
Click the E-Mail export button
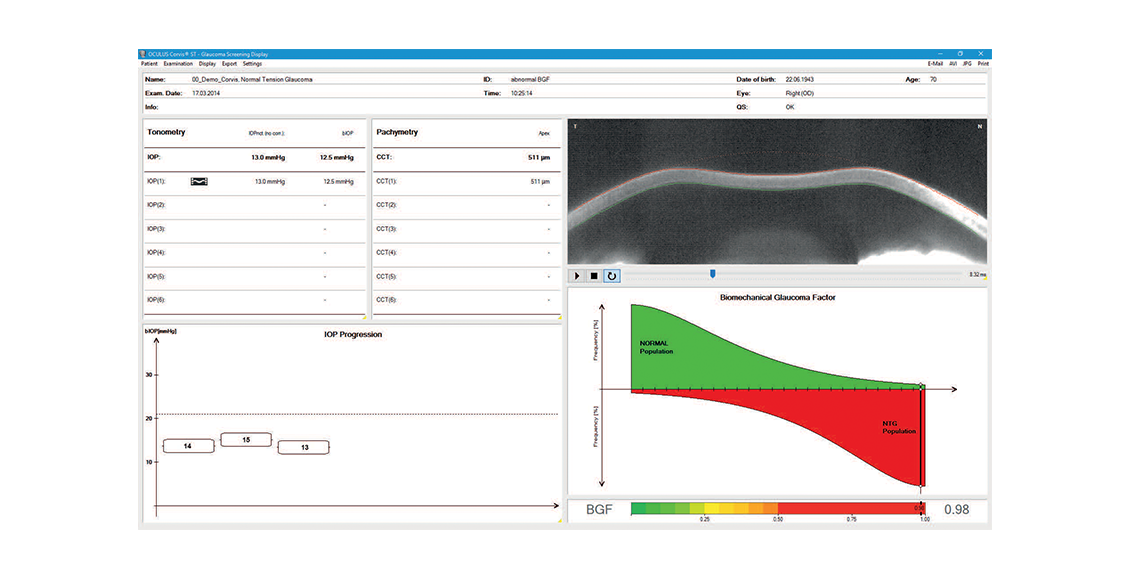point(935,64)
